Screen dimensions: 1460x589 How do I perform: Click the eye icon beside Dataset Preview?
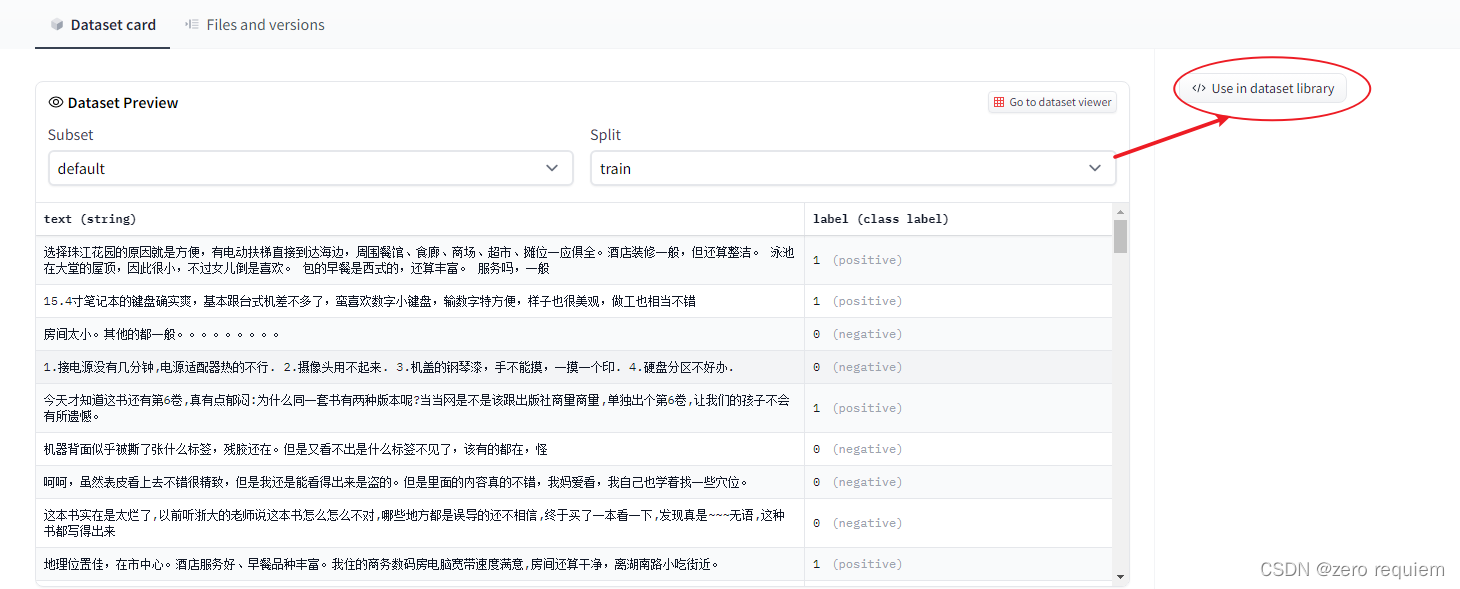point(56,102)
